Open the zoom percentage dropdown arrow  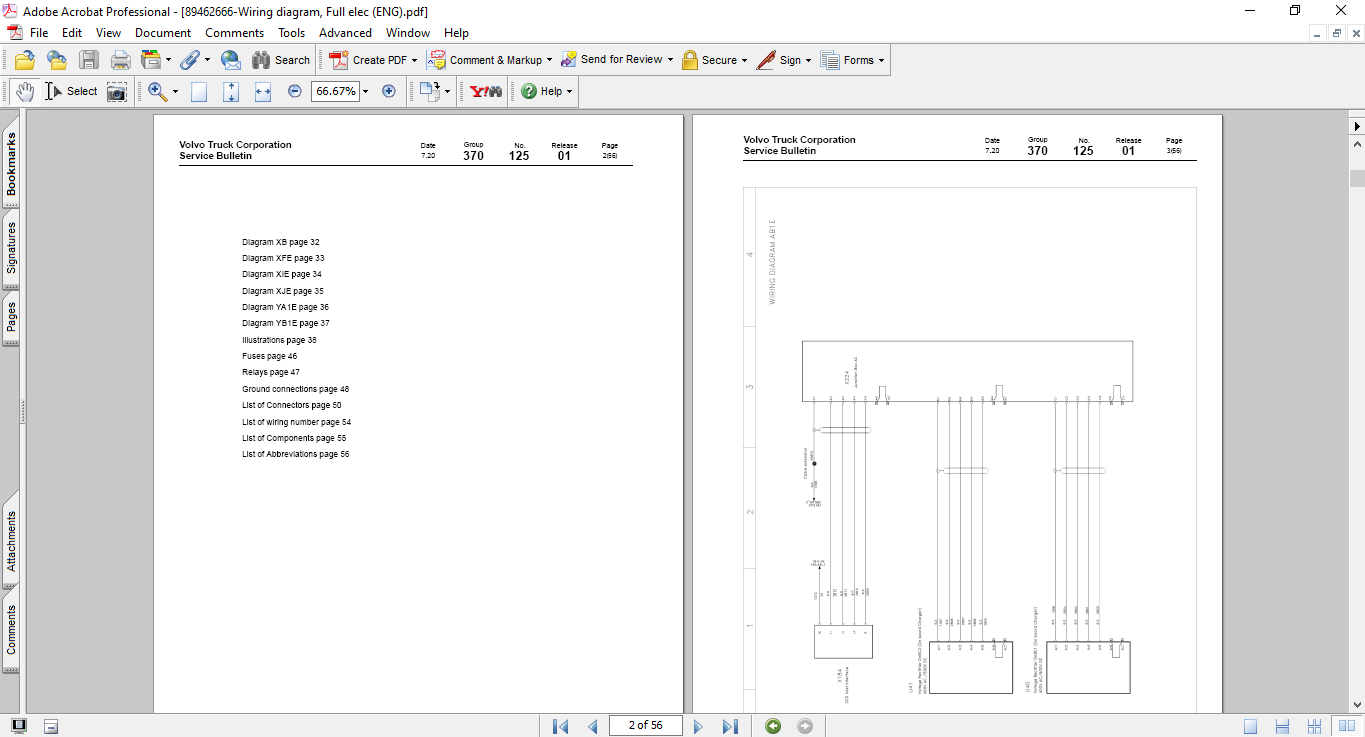[x=365, y=91]
